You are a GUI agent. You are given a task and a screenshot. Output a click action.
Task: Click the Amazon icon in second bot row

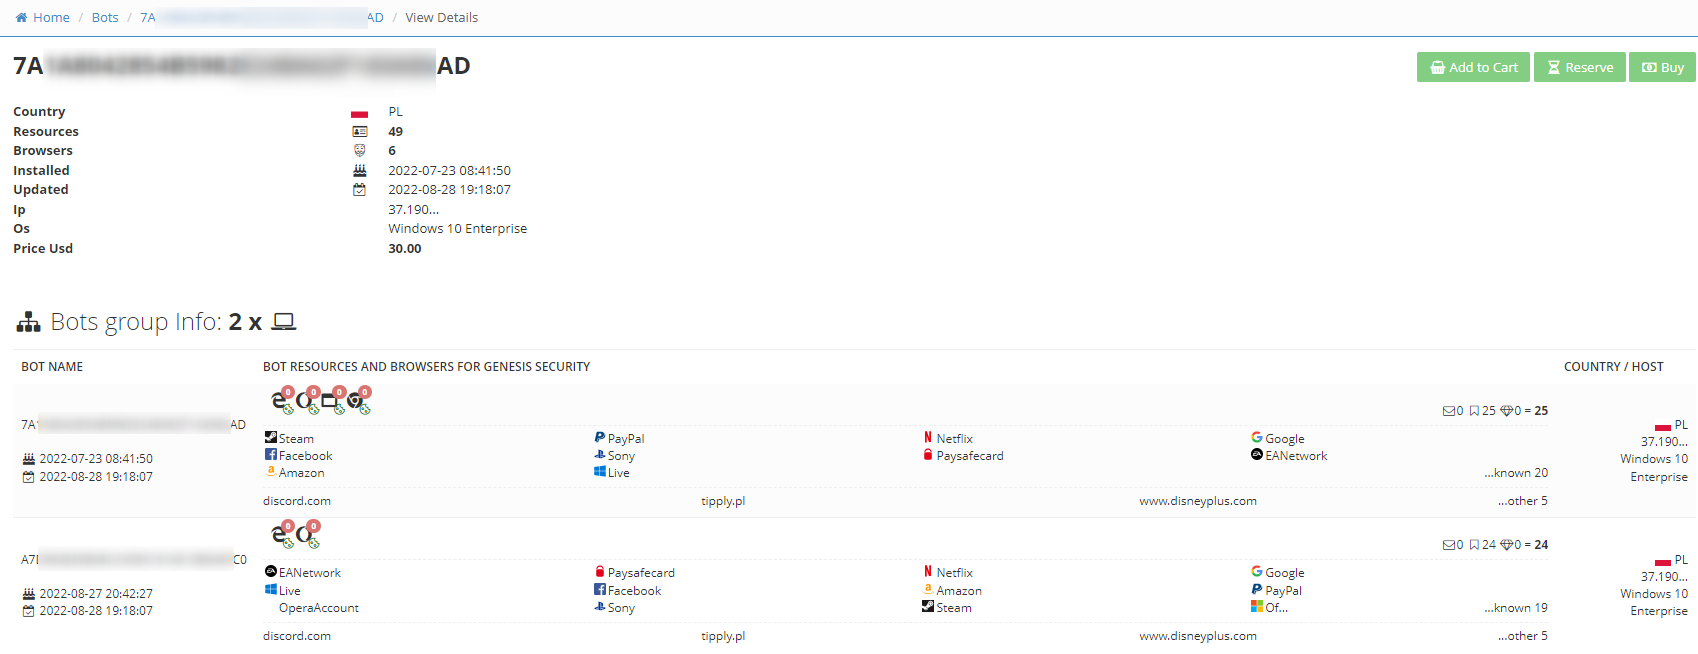click(x=928, y=589)
